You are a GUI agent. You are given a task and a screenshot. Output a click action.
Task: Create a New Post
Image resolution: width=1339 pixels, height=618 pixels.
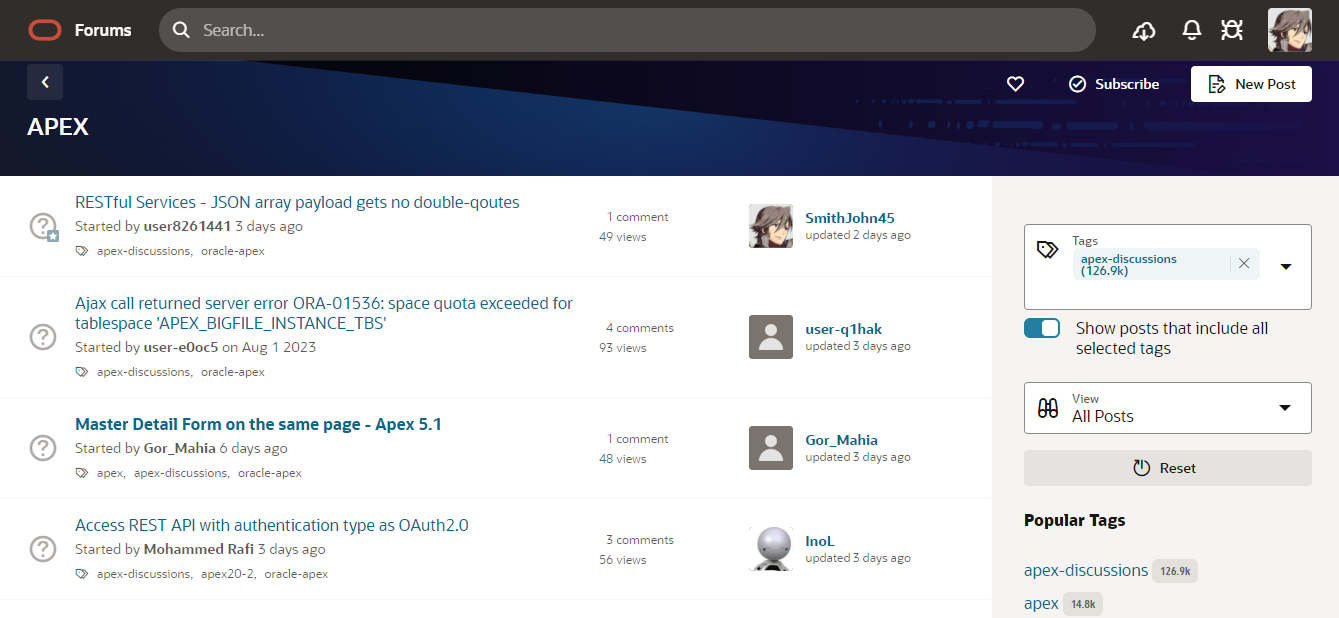click(1251, 84)
